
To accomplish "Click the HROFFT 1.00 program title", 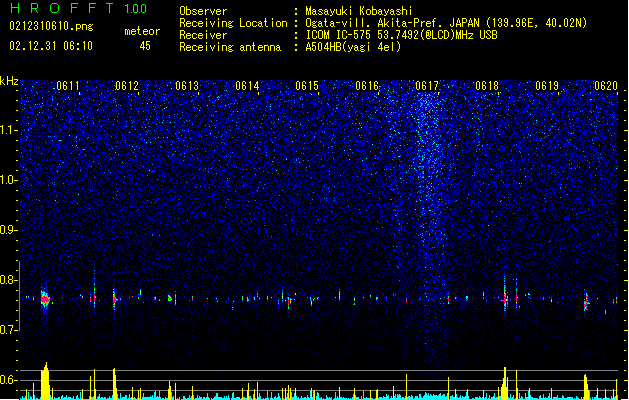I will coord(79,8).
